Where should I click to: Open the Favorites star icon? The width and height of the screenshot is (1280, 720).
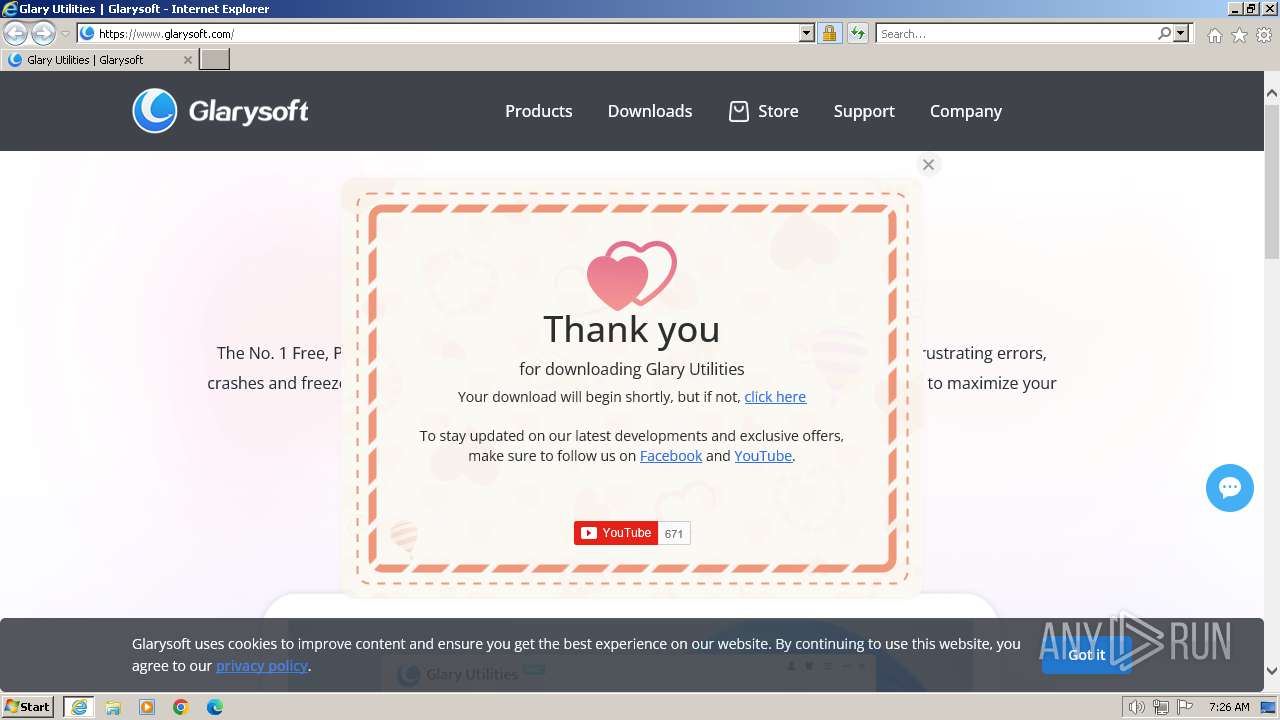point(1239,35)
